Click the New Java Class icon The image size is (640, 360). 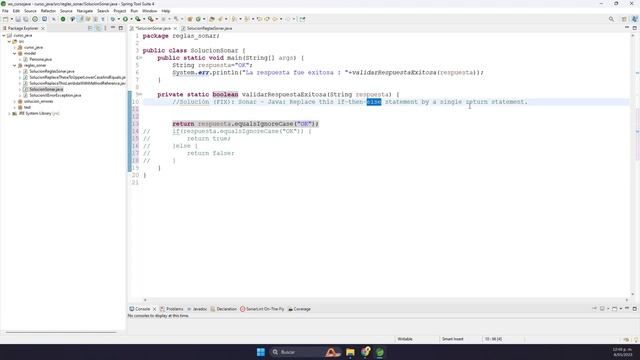pos(198,19)
